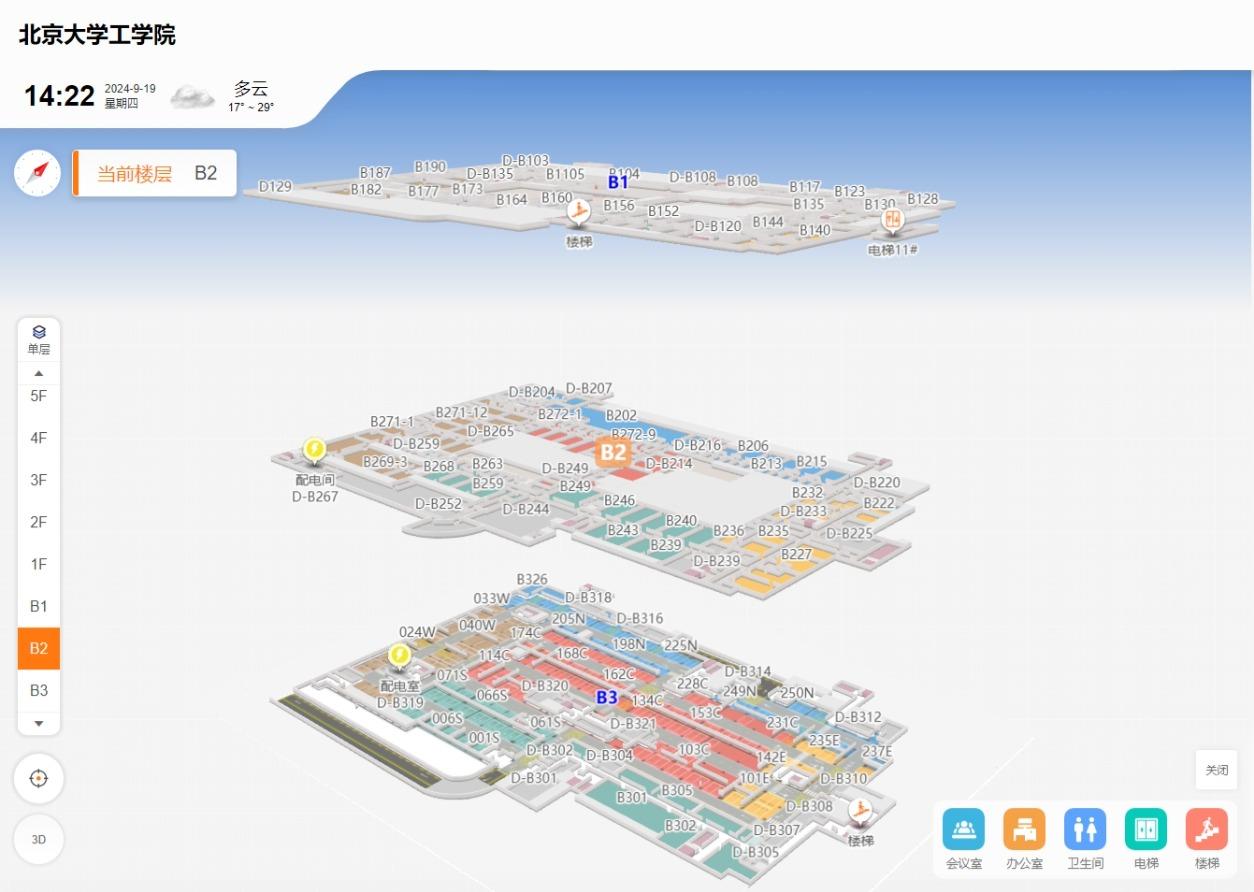Click the 配电室 D-B319 marker on B3
This screenshot has height=892, width=1254.
tap(399, 657)
